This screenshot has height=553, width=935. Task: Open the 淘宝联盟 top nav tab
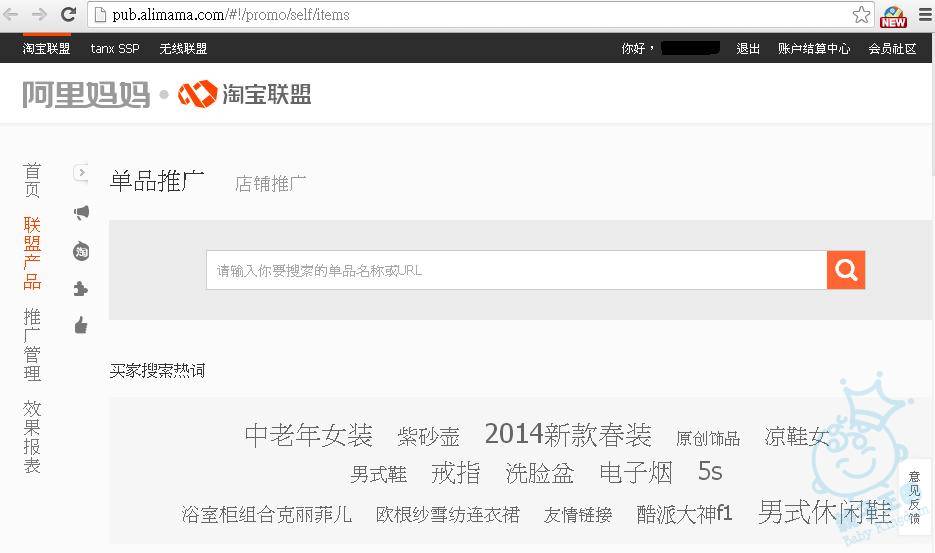coord(47,48)
